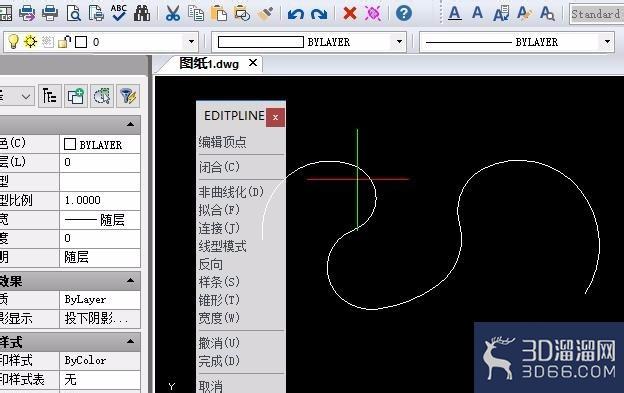Open the BYLAYER color dropdown
This screenshot has height=393, width=624.
(x=399, y=42)
